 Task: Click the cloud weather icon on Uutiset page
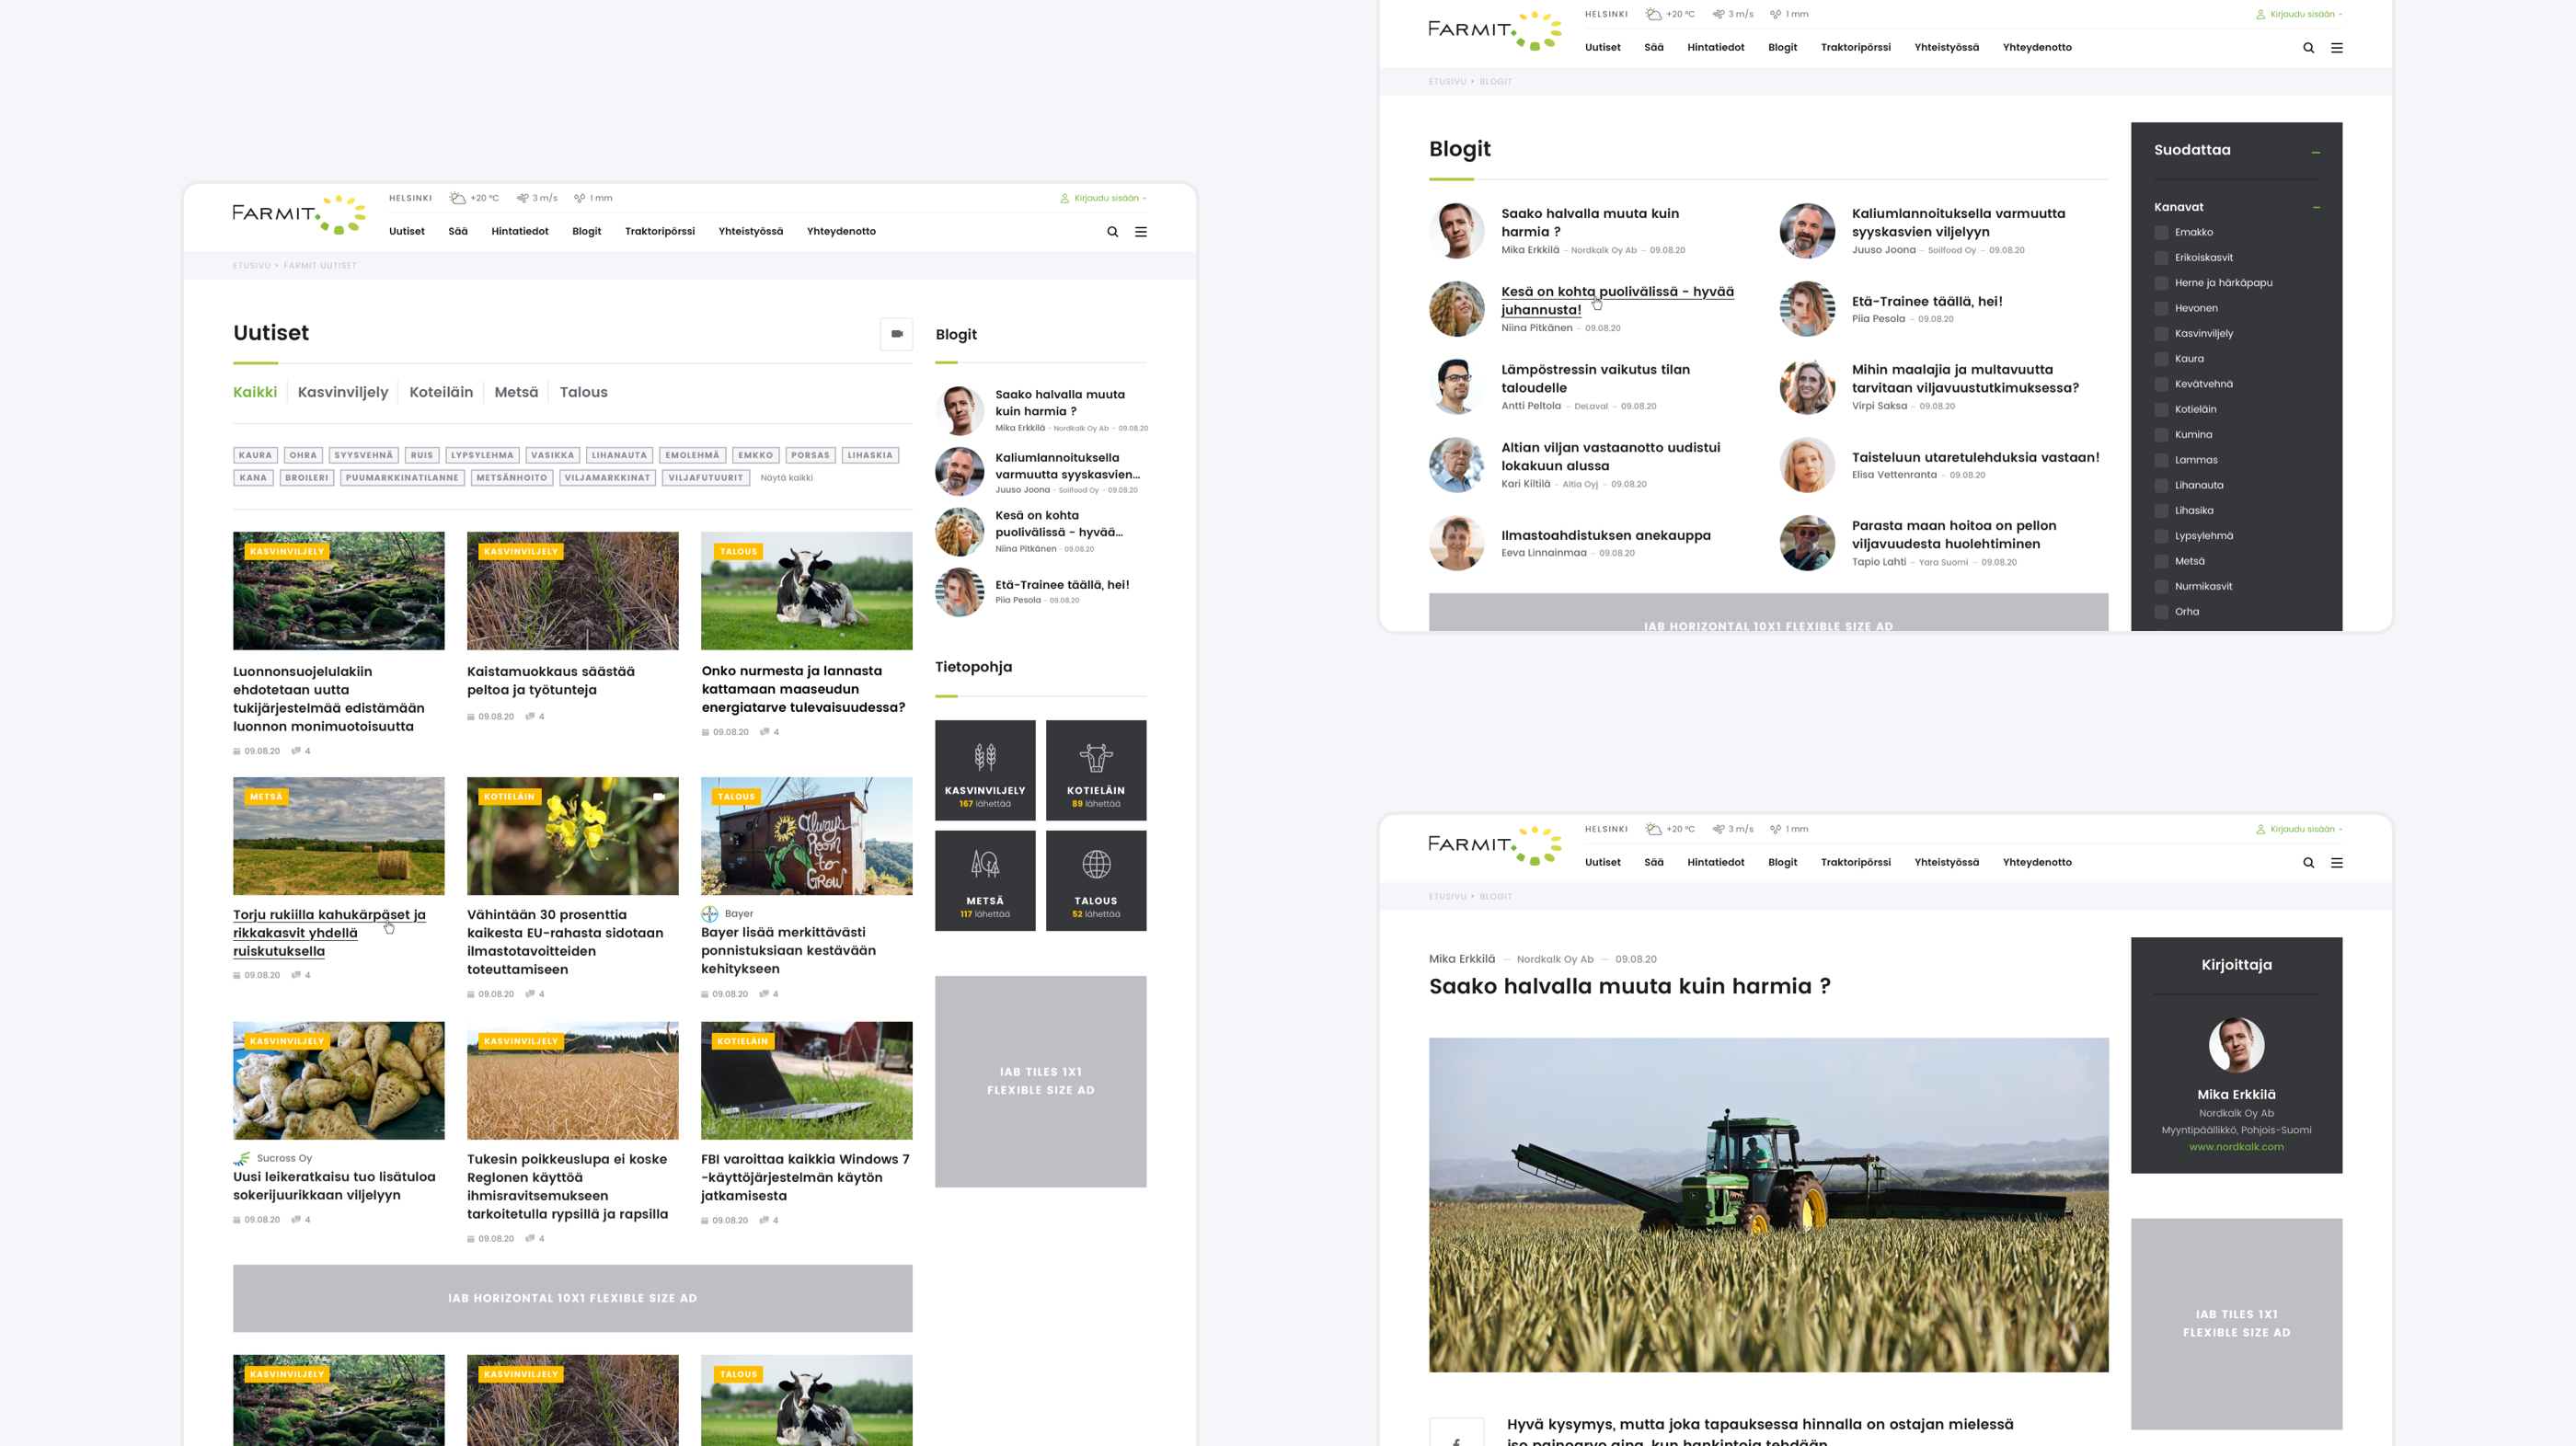(457, 198)
